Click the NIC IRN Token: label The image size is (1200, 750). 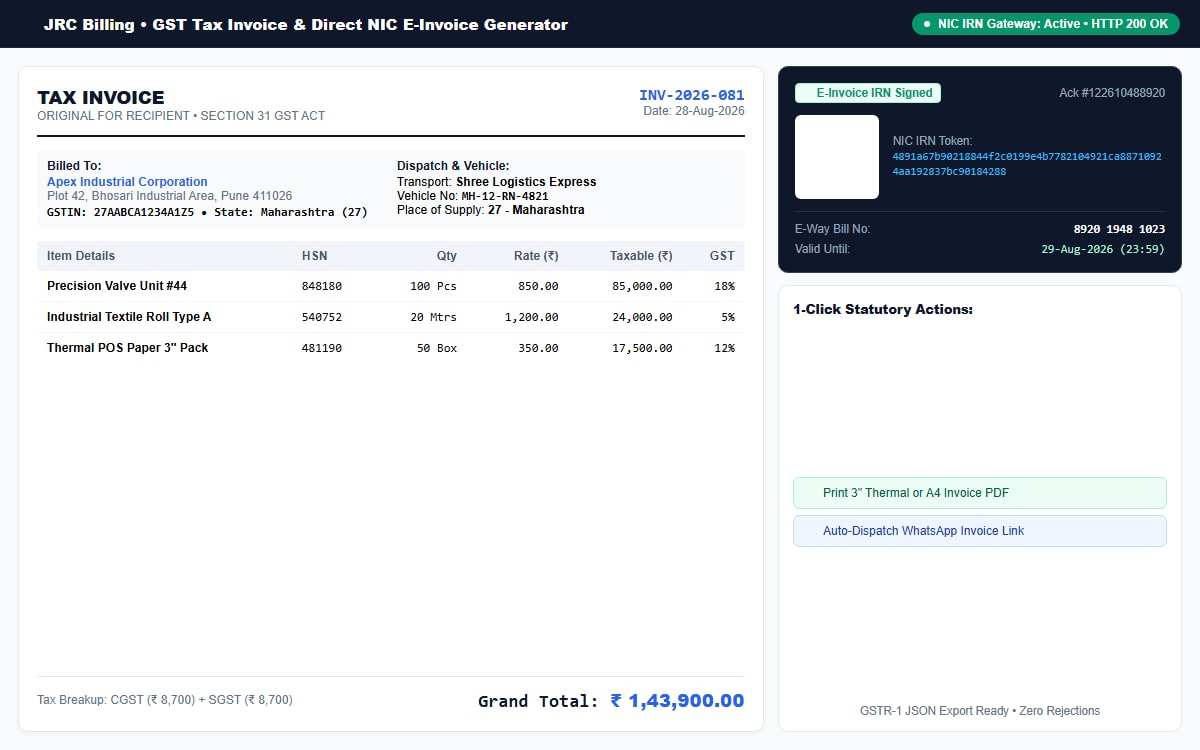tap(932, 141)
